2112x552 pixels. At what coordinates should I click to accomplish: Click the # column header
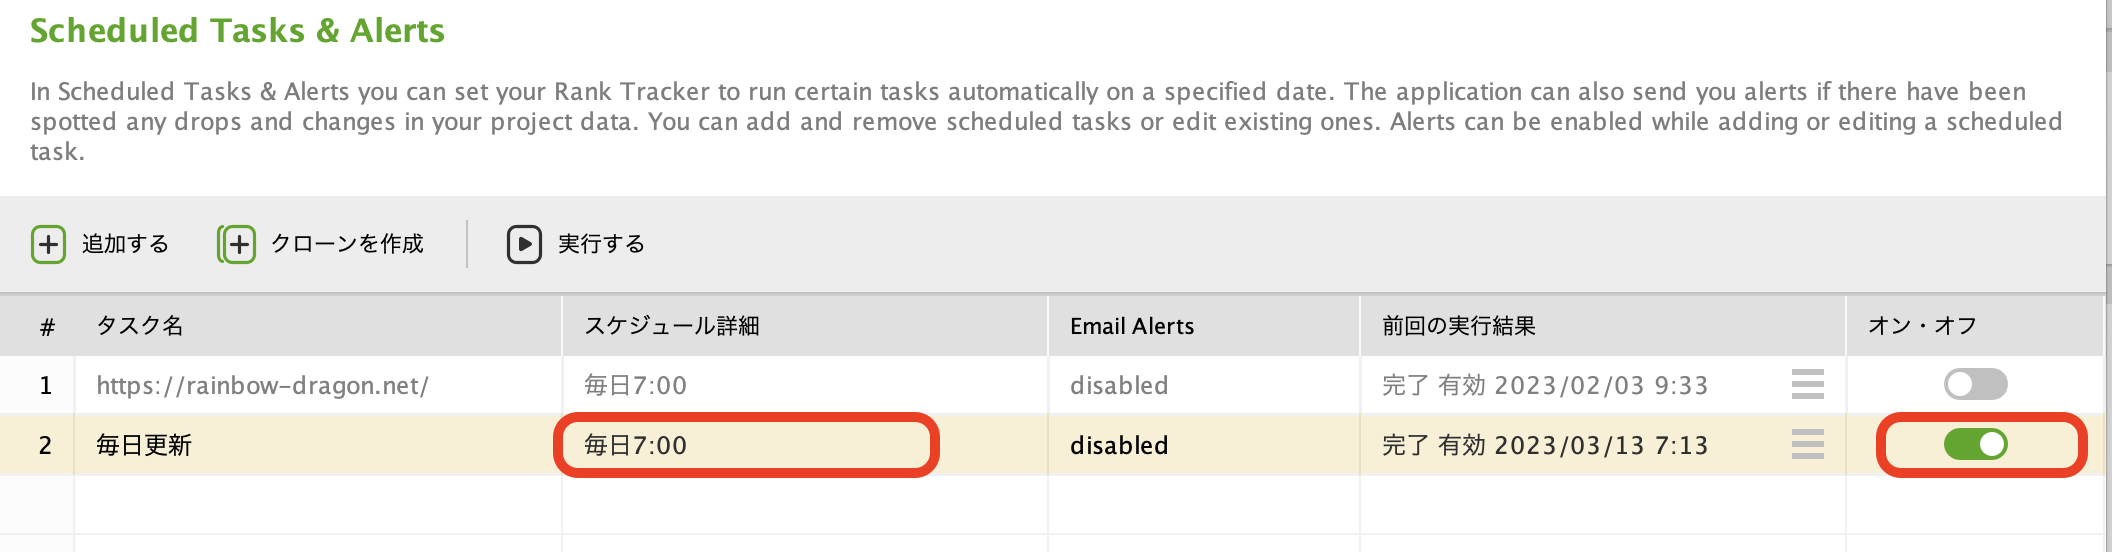47,327
